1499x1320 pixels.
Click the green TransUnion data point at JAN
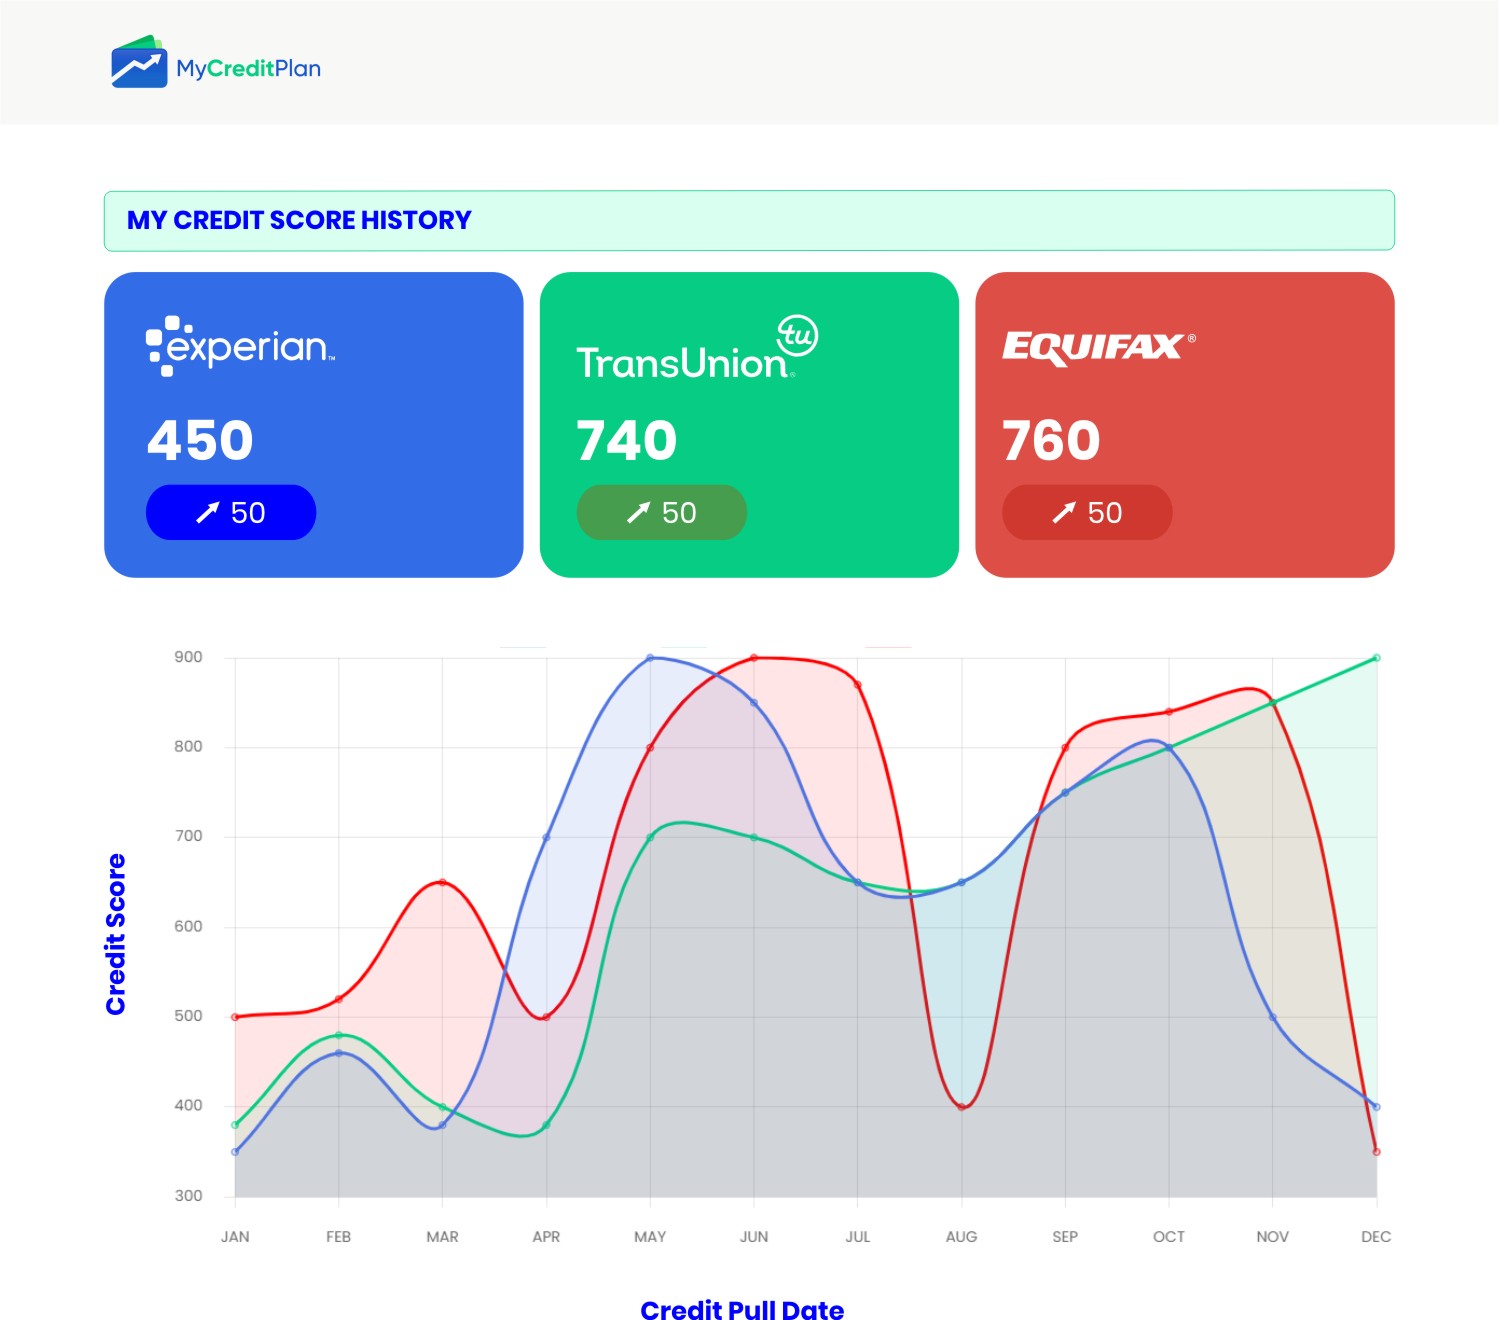click(235, 1125)
